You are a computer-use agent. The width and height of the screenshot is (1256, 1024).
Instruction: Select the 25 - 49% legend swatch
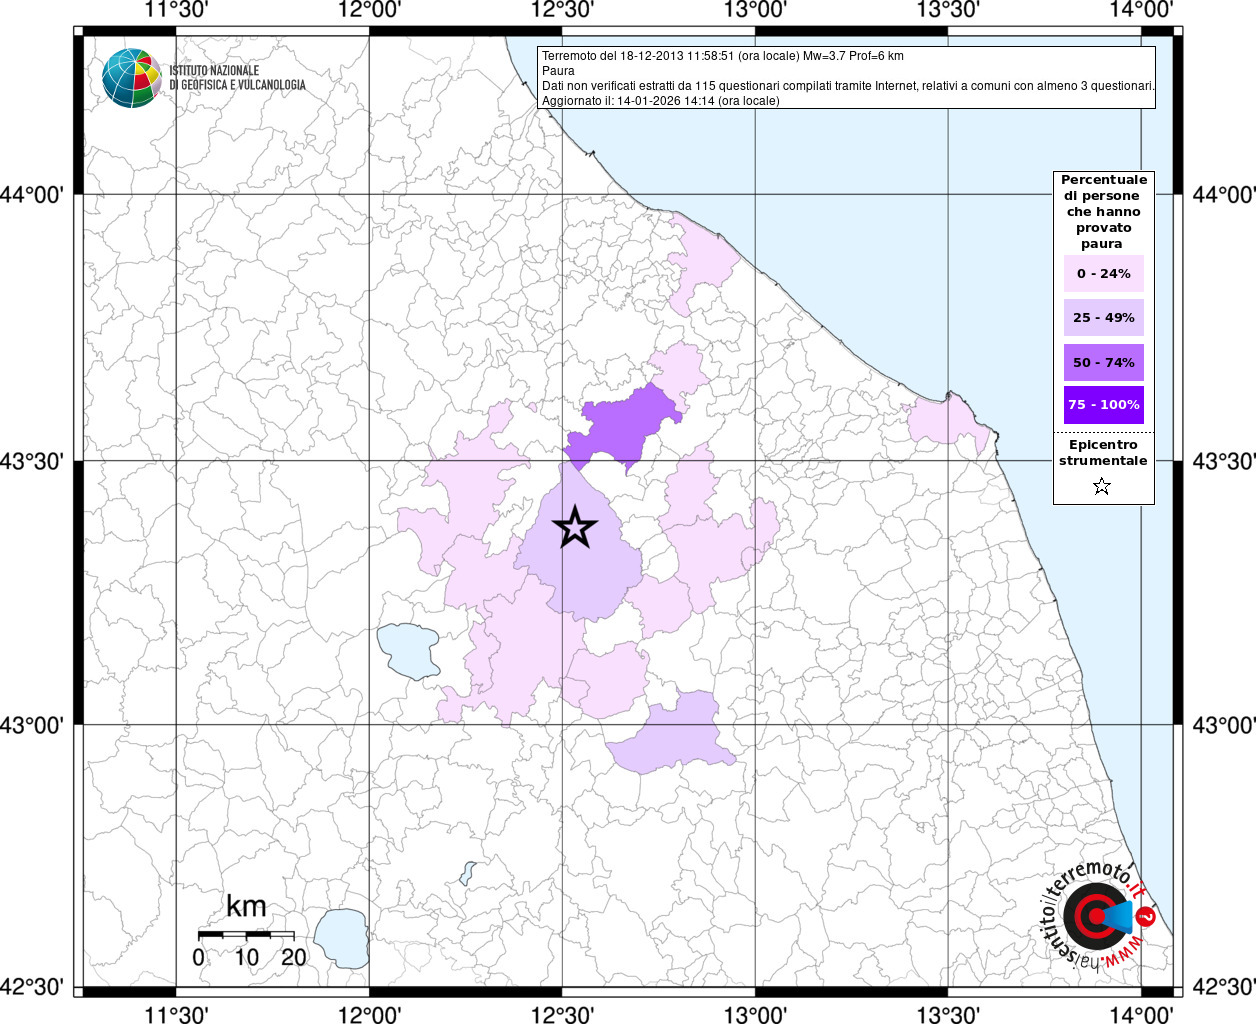click(x=1103, y=317)
